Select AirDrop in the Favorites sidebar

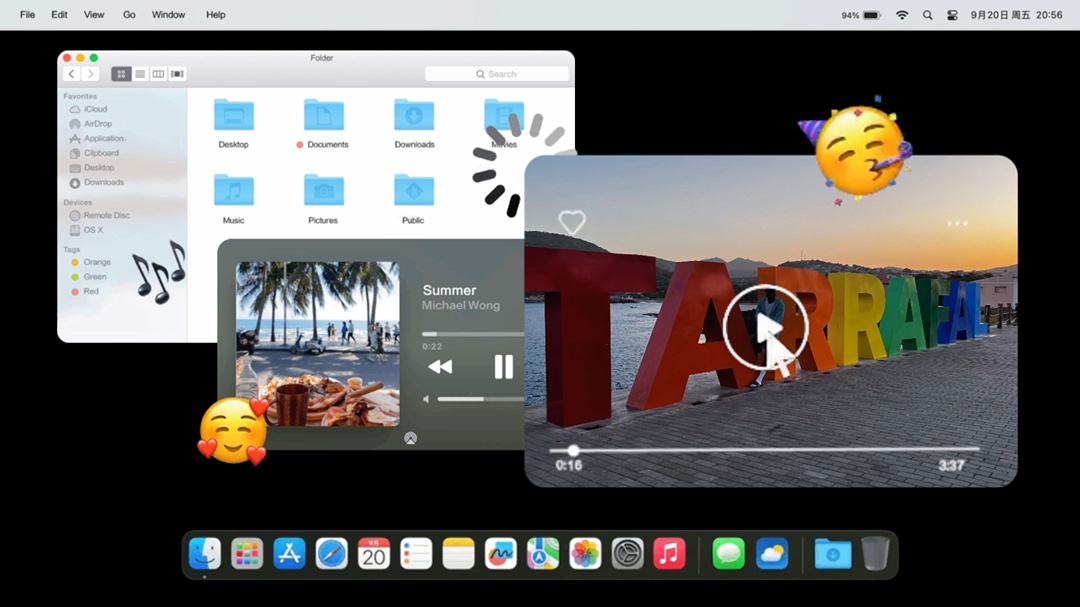pos(90,124)
